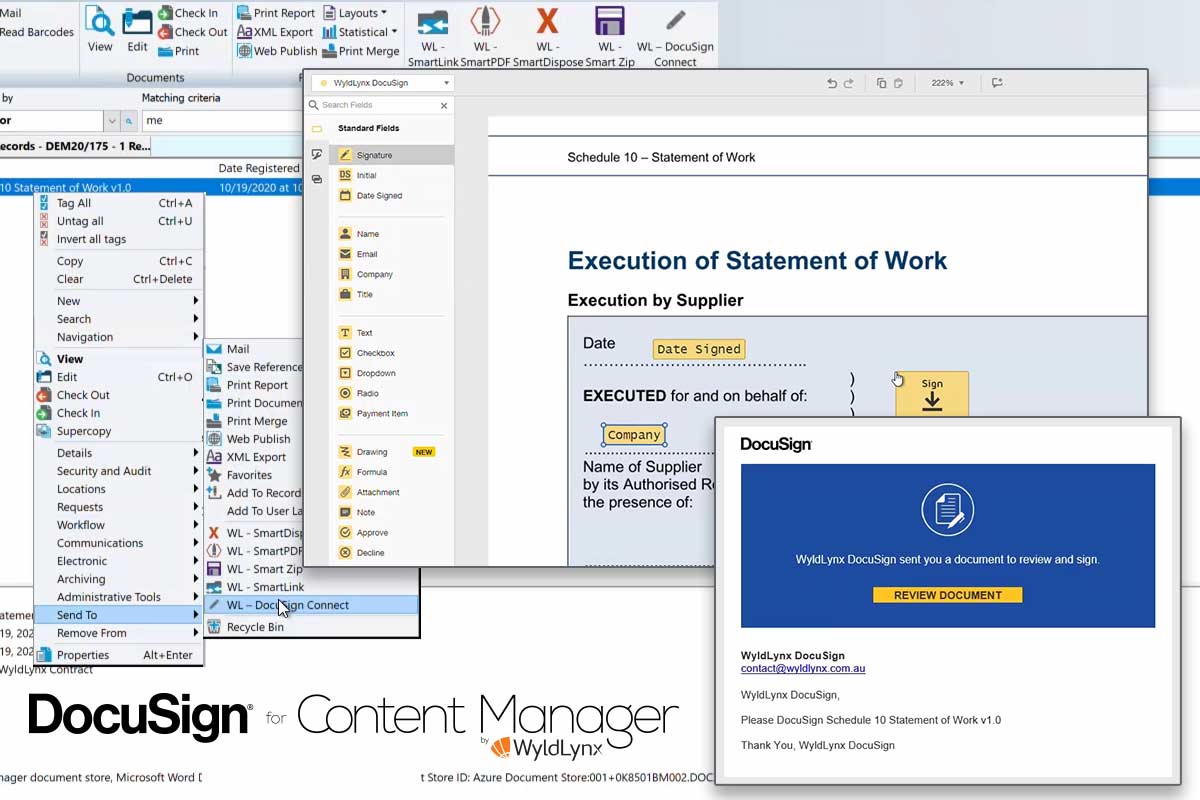Click the copy icon in DocuSign toolbar
The image size is (1200, 800).
click(881, 83)
